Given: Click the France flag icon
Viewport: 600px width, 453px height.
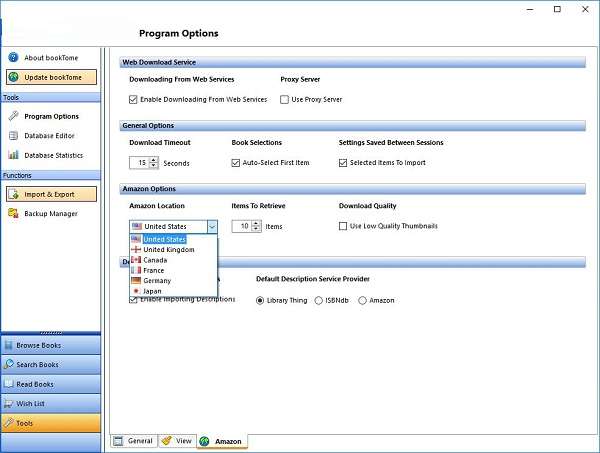Looking at the screenshot, I should tap(136, 270).
